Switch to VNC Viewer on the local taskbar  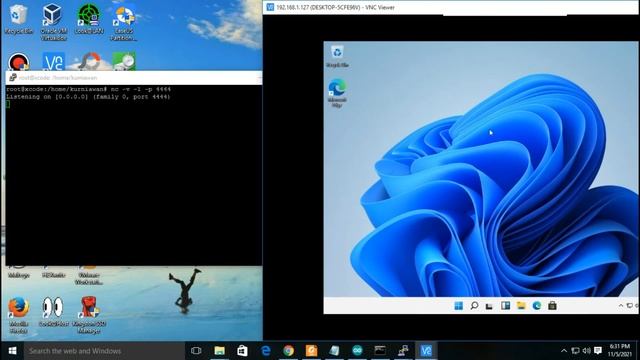(x=426, y=351)
